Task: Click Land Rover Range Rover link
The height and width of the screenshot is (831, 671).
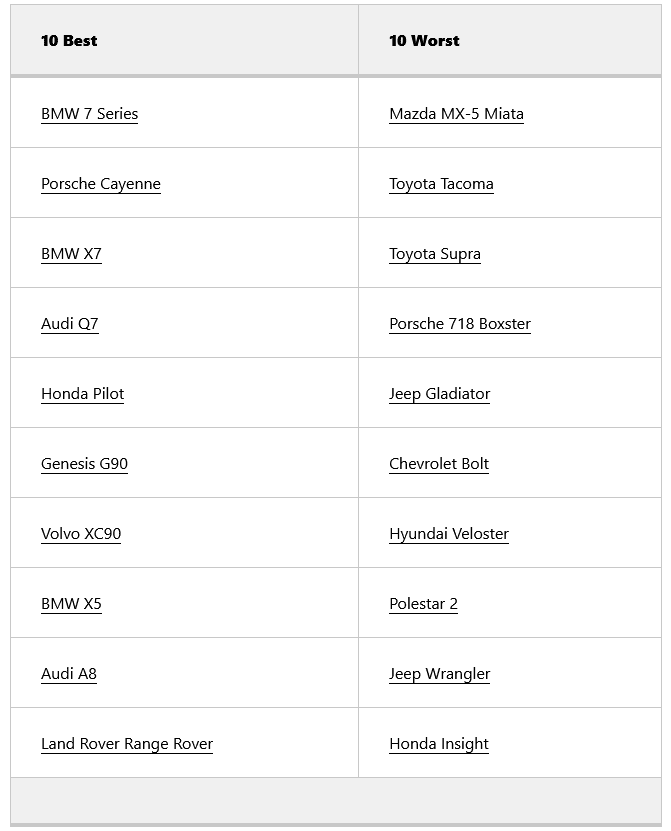Action: point(126,744)
